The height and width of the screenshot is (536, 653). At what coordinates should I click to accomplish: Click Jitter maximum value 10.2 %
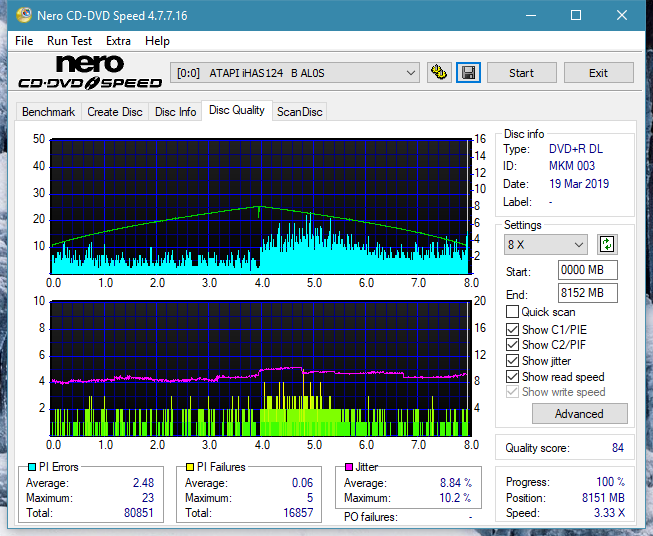tap(455, 498)
